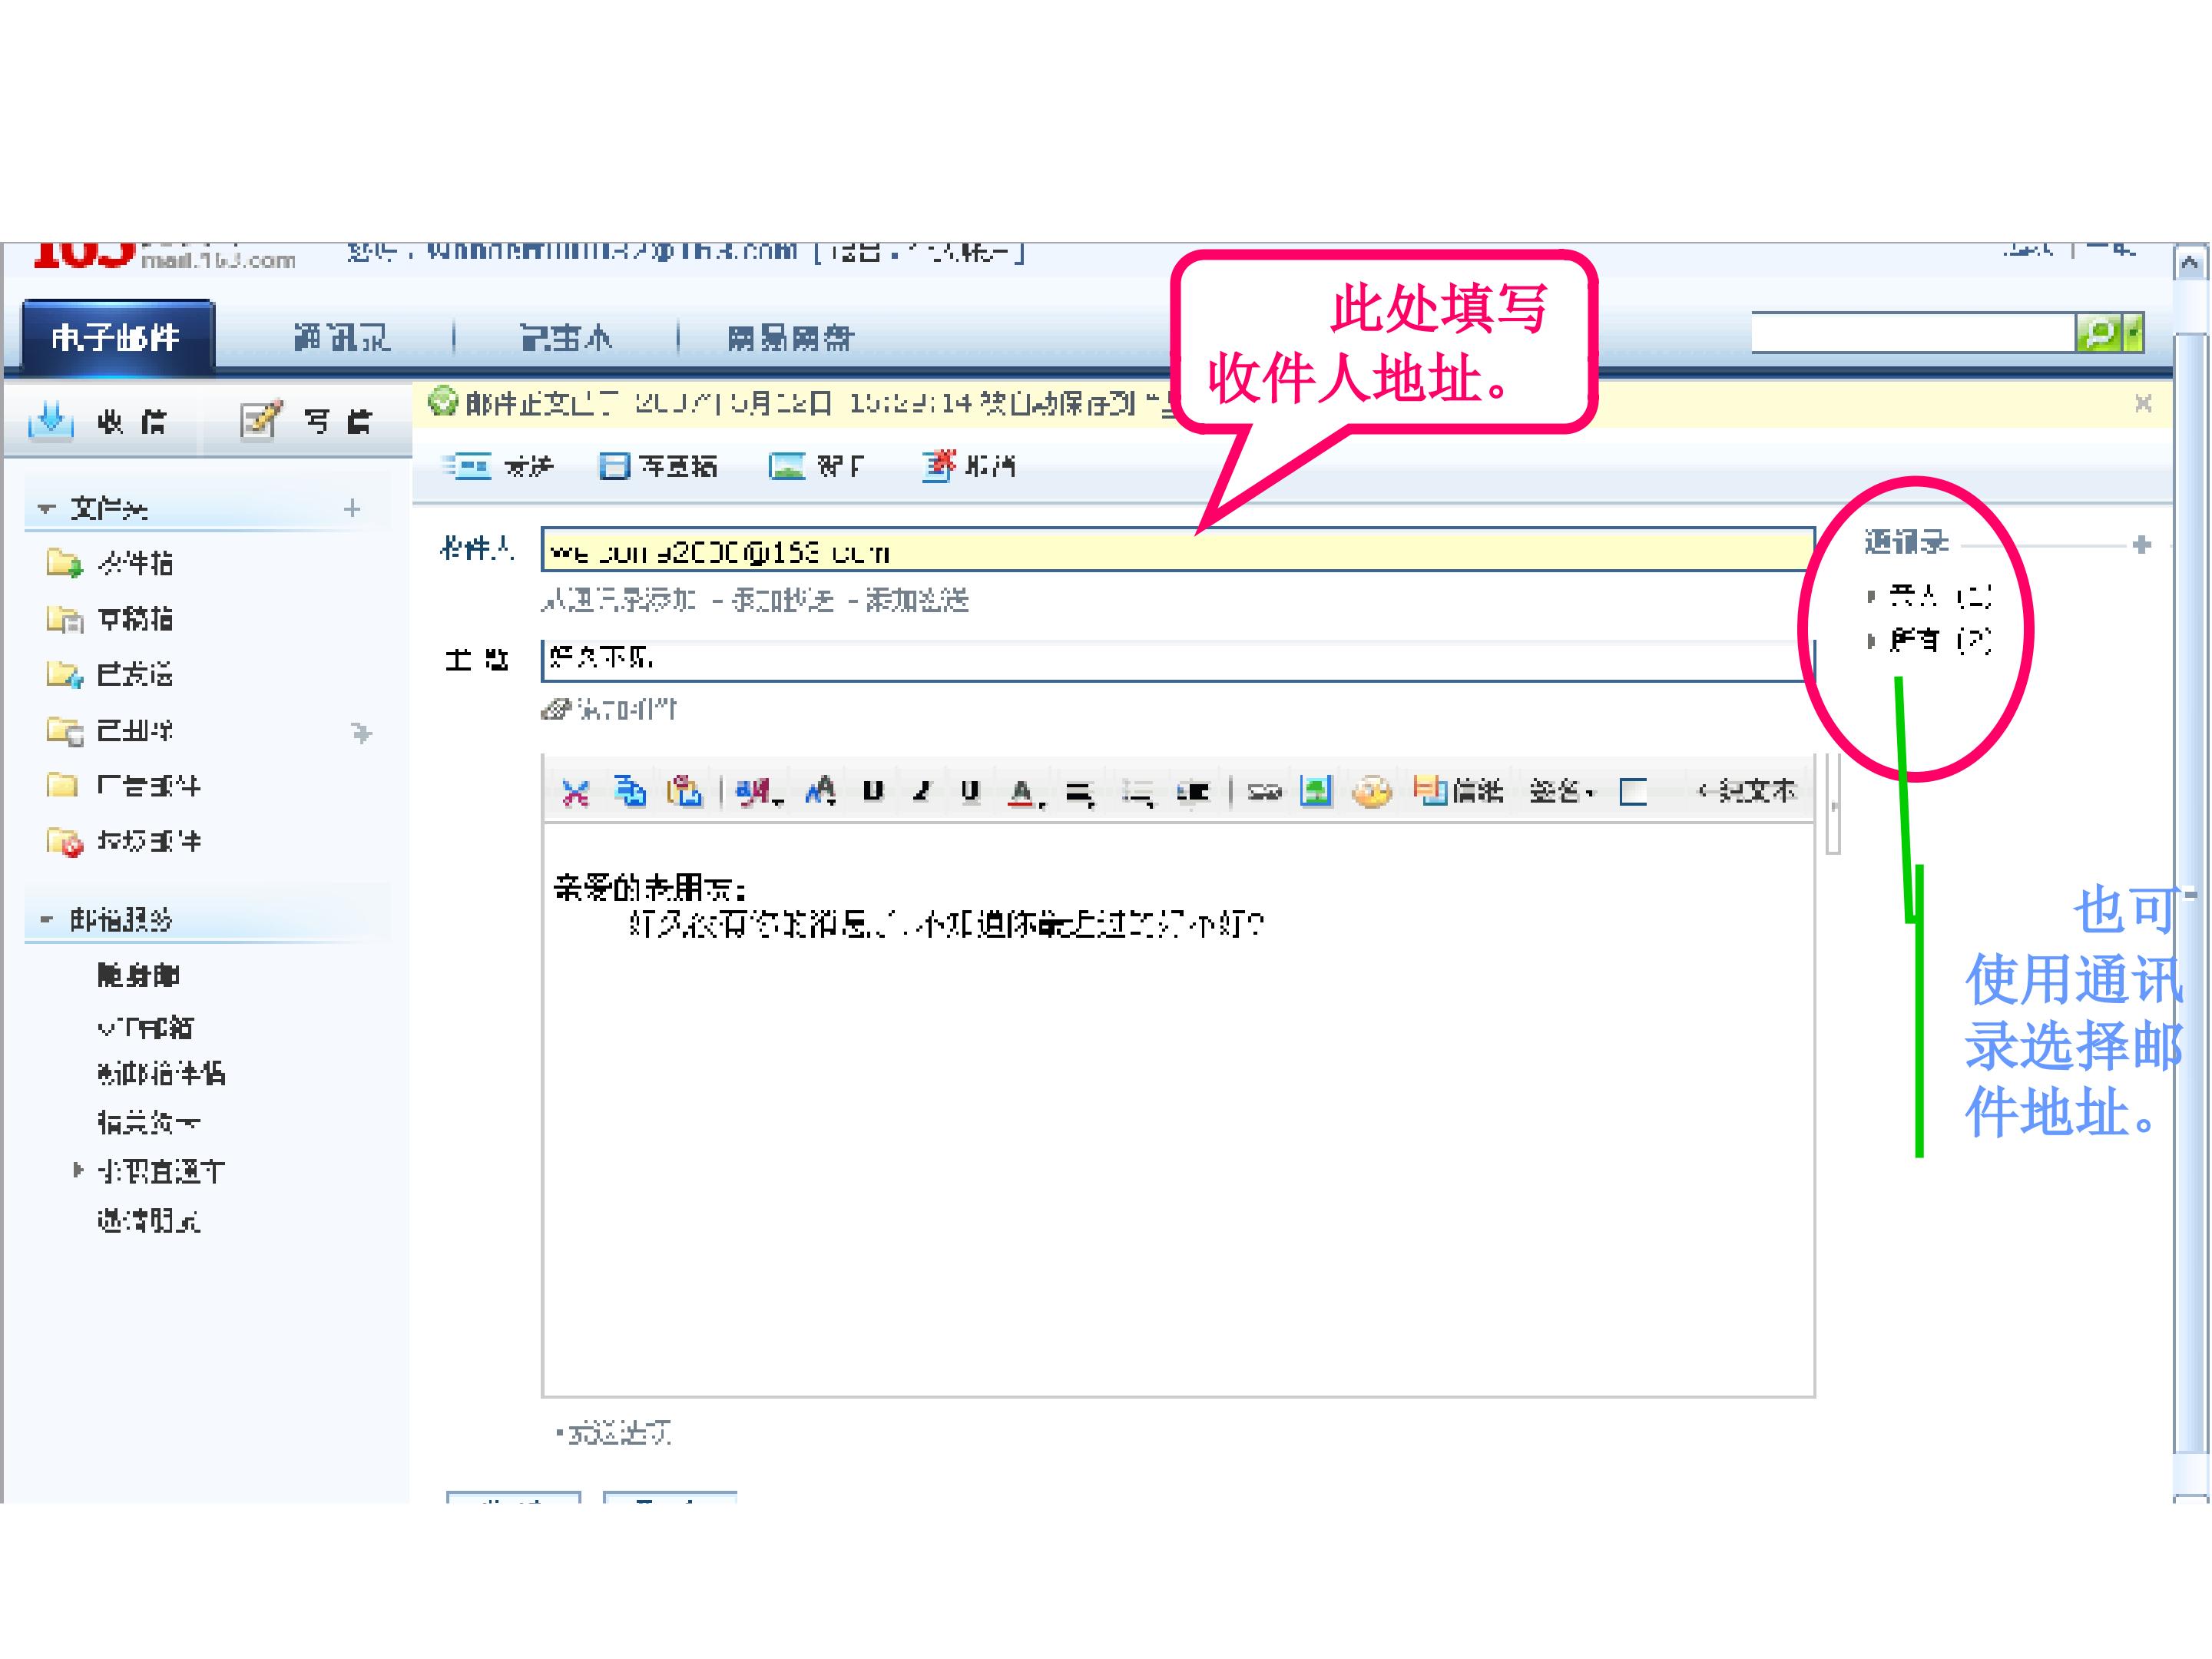Viewport: 2212px width, 1659px height.
Task: Toggle Italic formatting in the editor toolbar
Action: (921, 792)
